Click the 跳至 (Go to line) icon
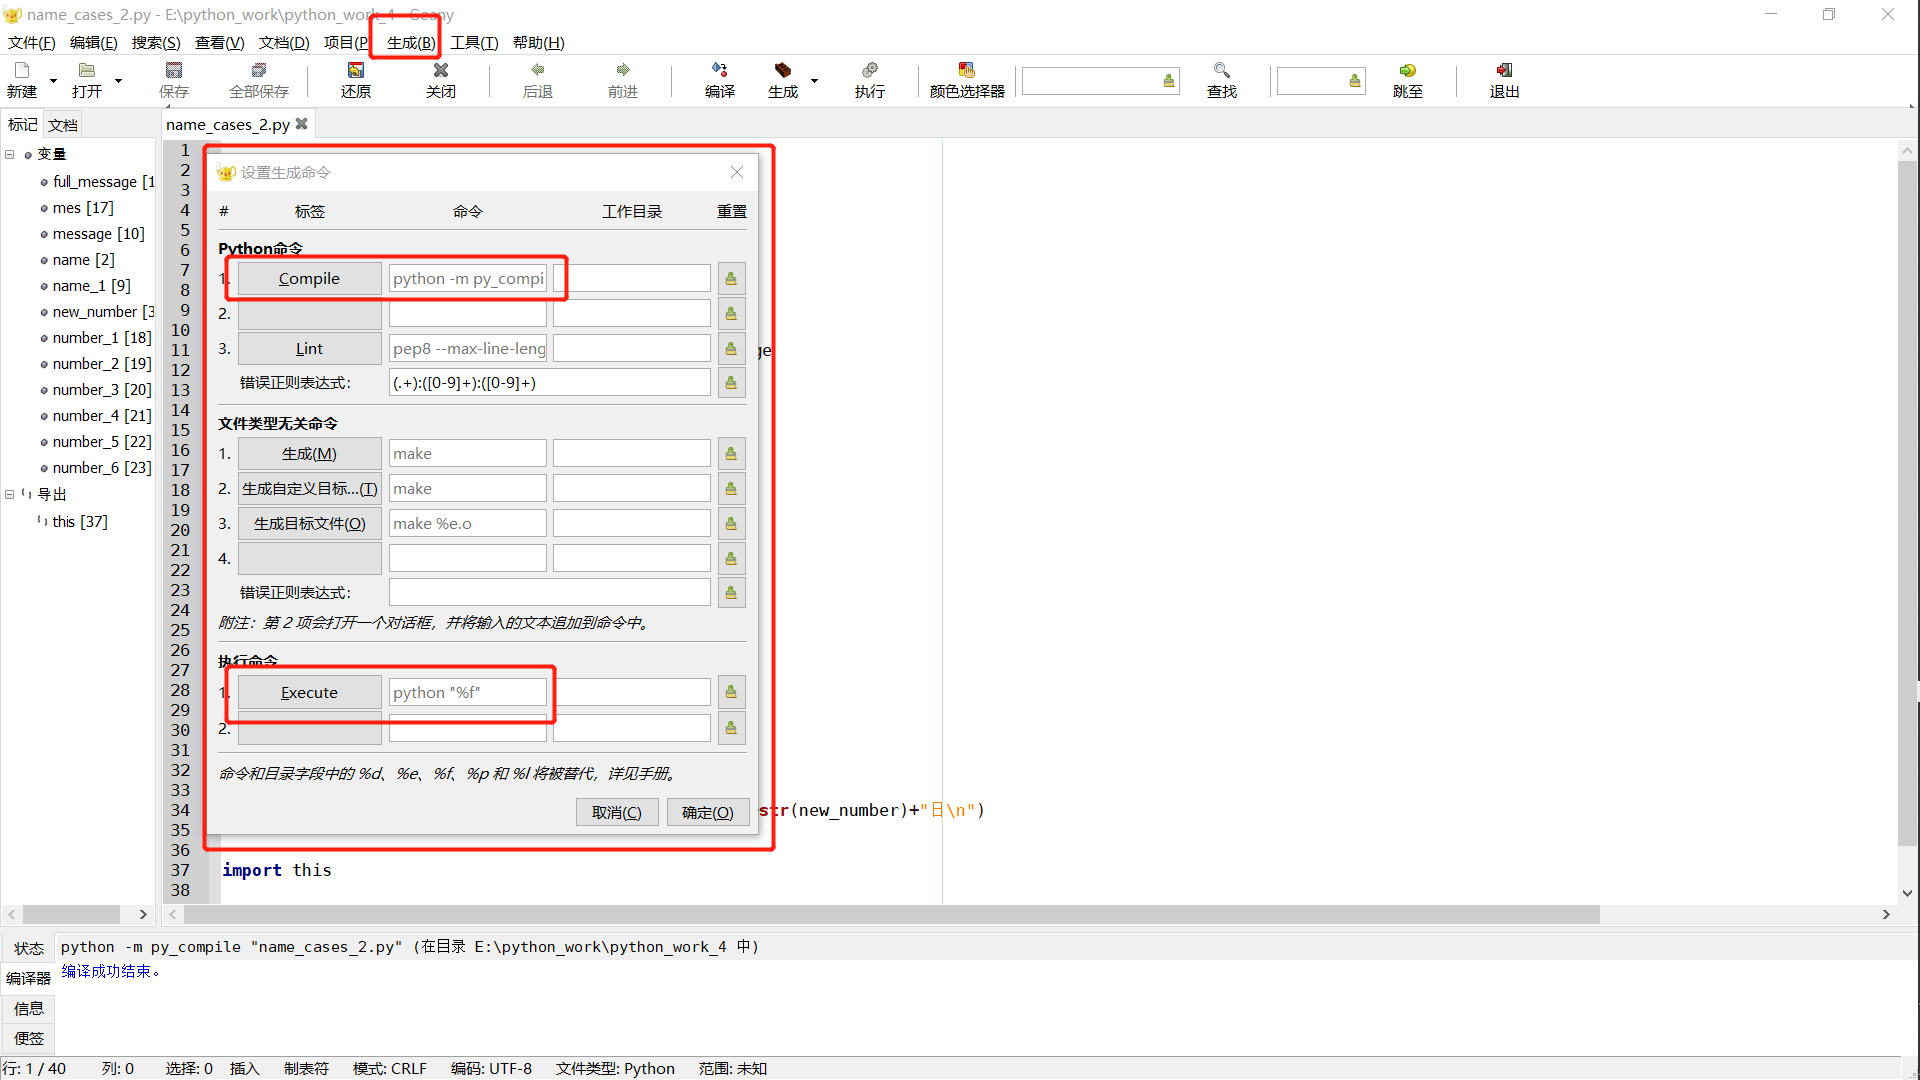 (1408, 70)
